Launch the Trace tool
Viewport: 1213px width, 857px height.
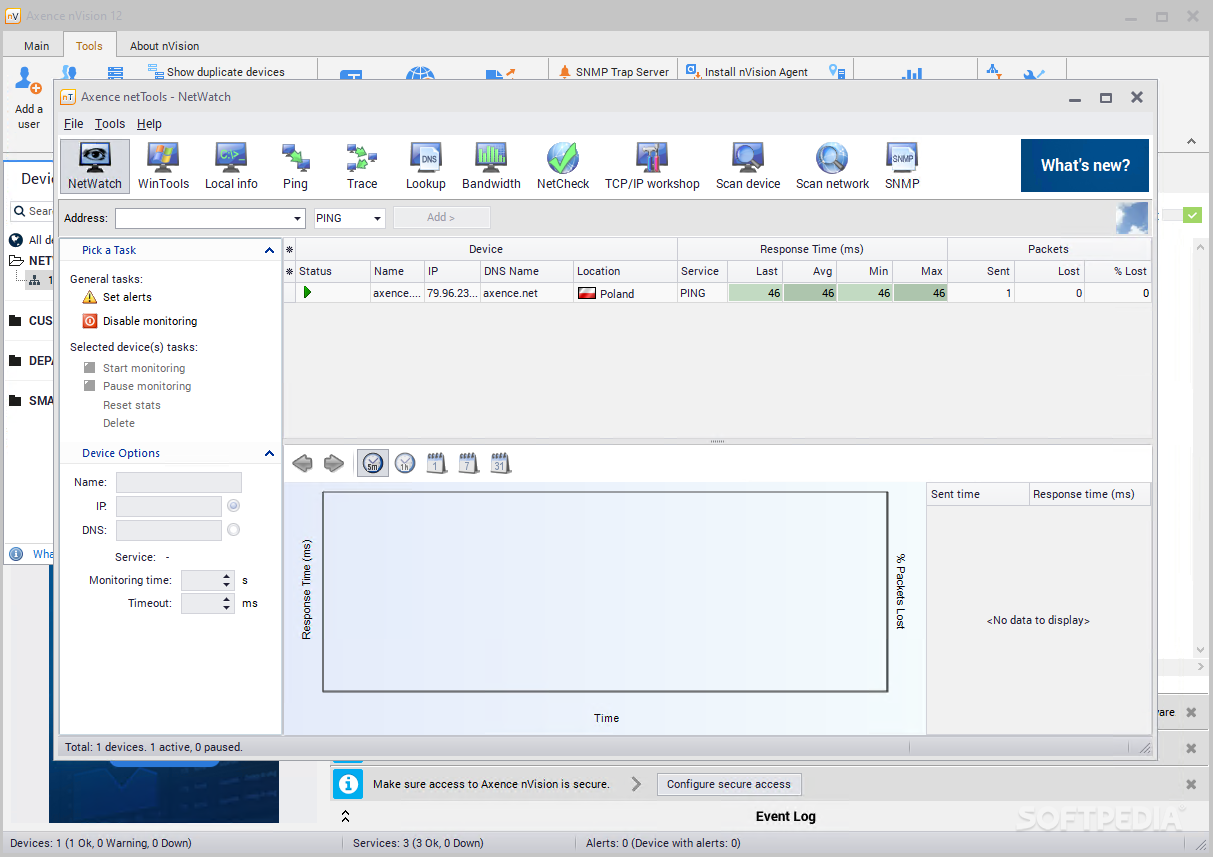362,166
